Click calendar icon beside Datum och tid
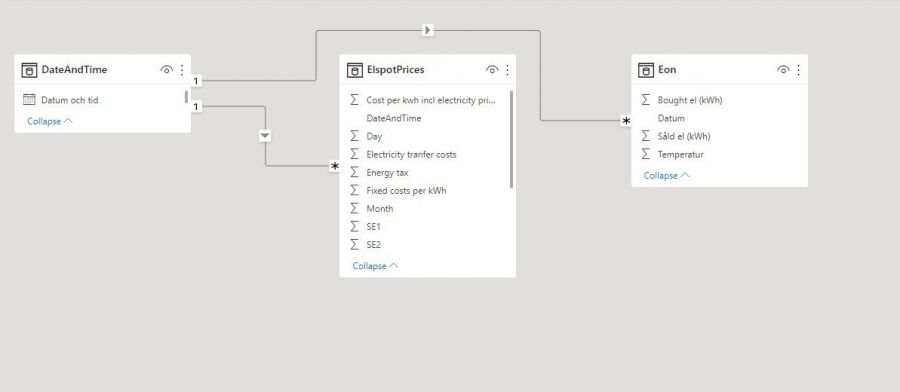This screenshot has width=900, height=392. (x=29, y=100)
